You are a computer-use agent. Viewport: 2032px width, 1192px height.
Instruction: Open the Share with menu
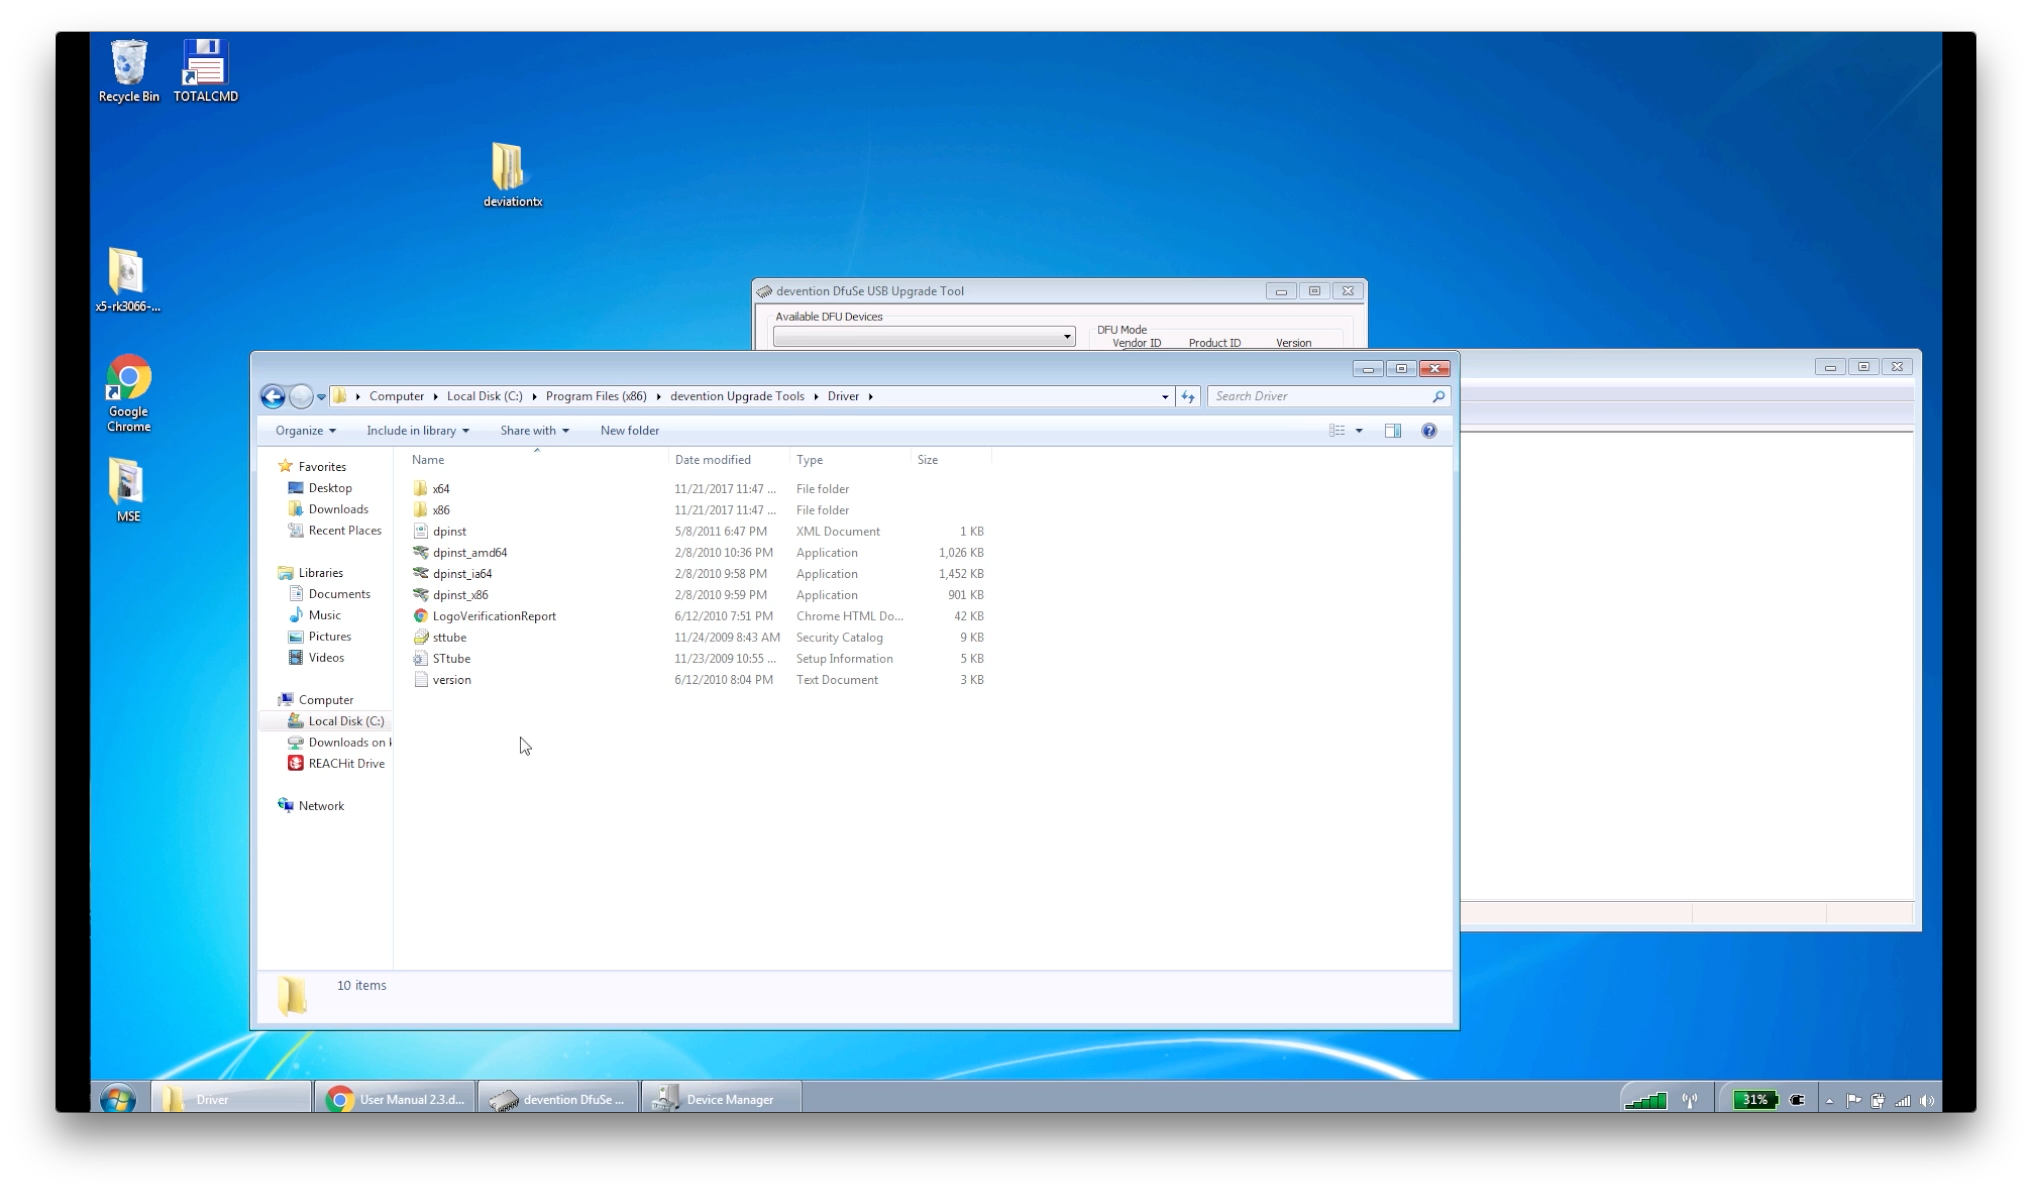[x=534, y=431]
